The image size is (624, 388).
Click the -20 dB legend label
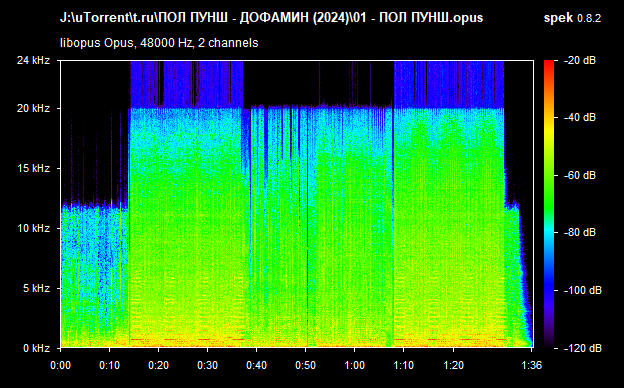pyautogui.click(x=580, y=60)
